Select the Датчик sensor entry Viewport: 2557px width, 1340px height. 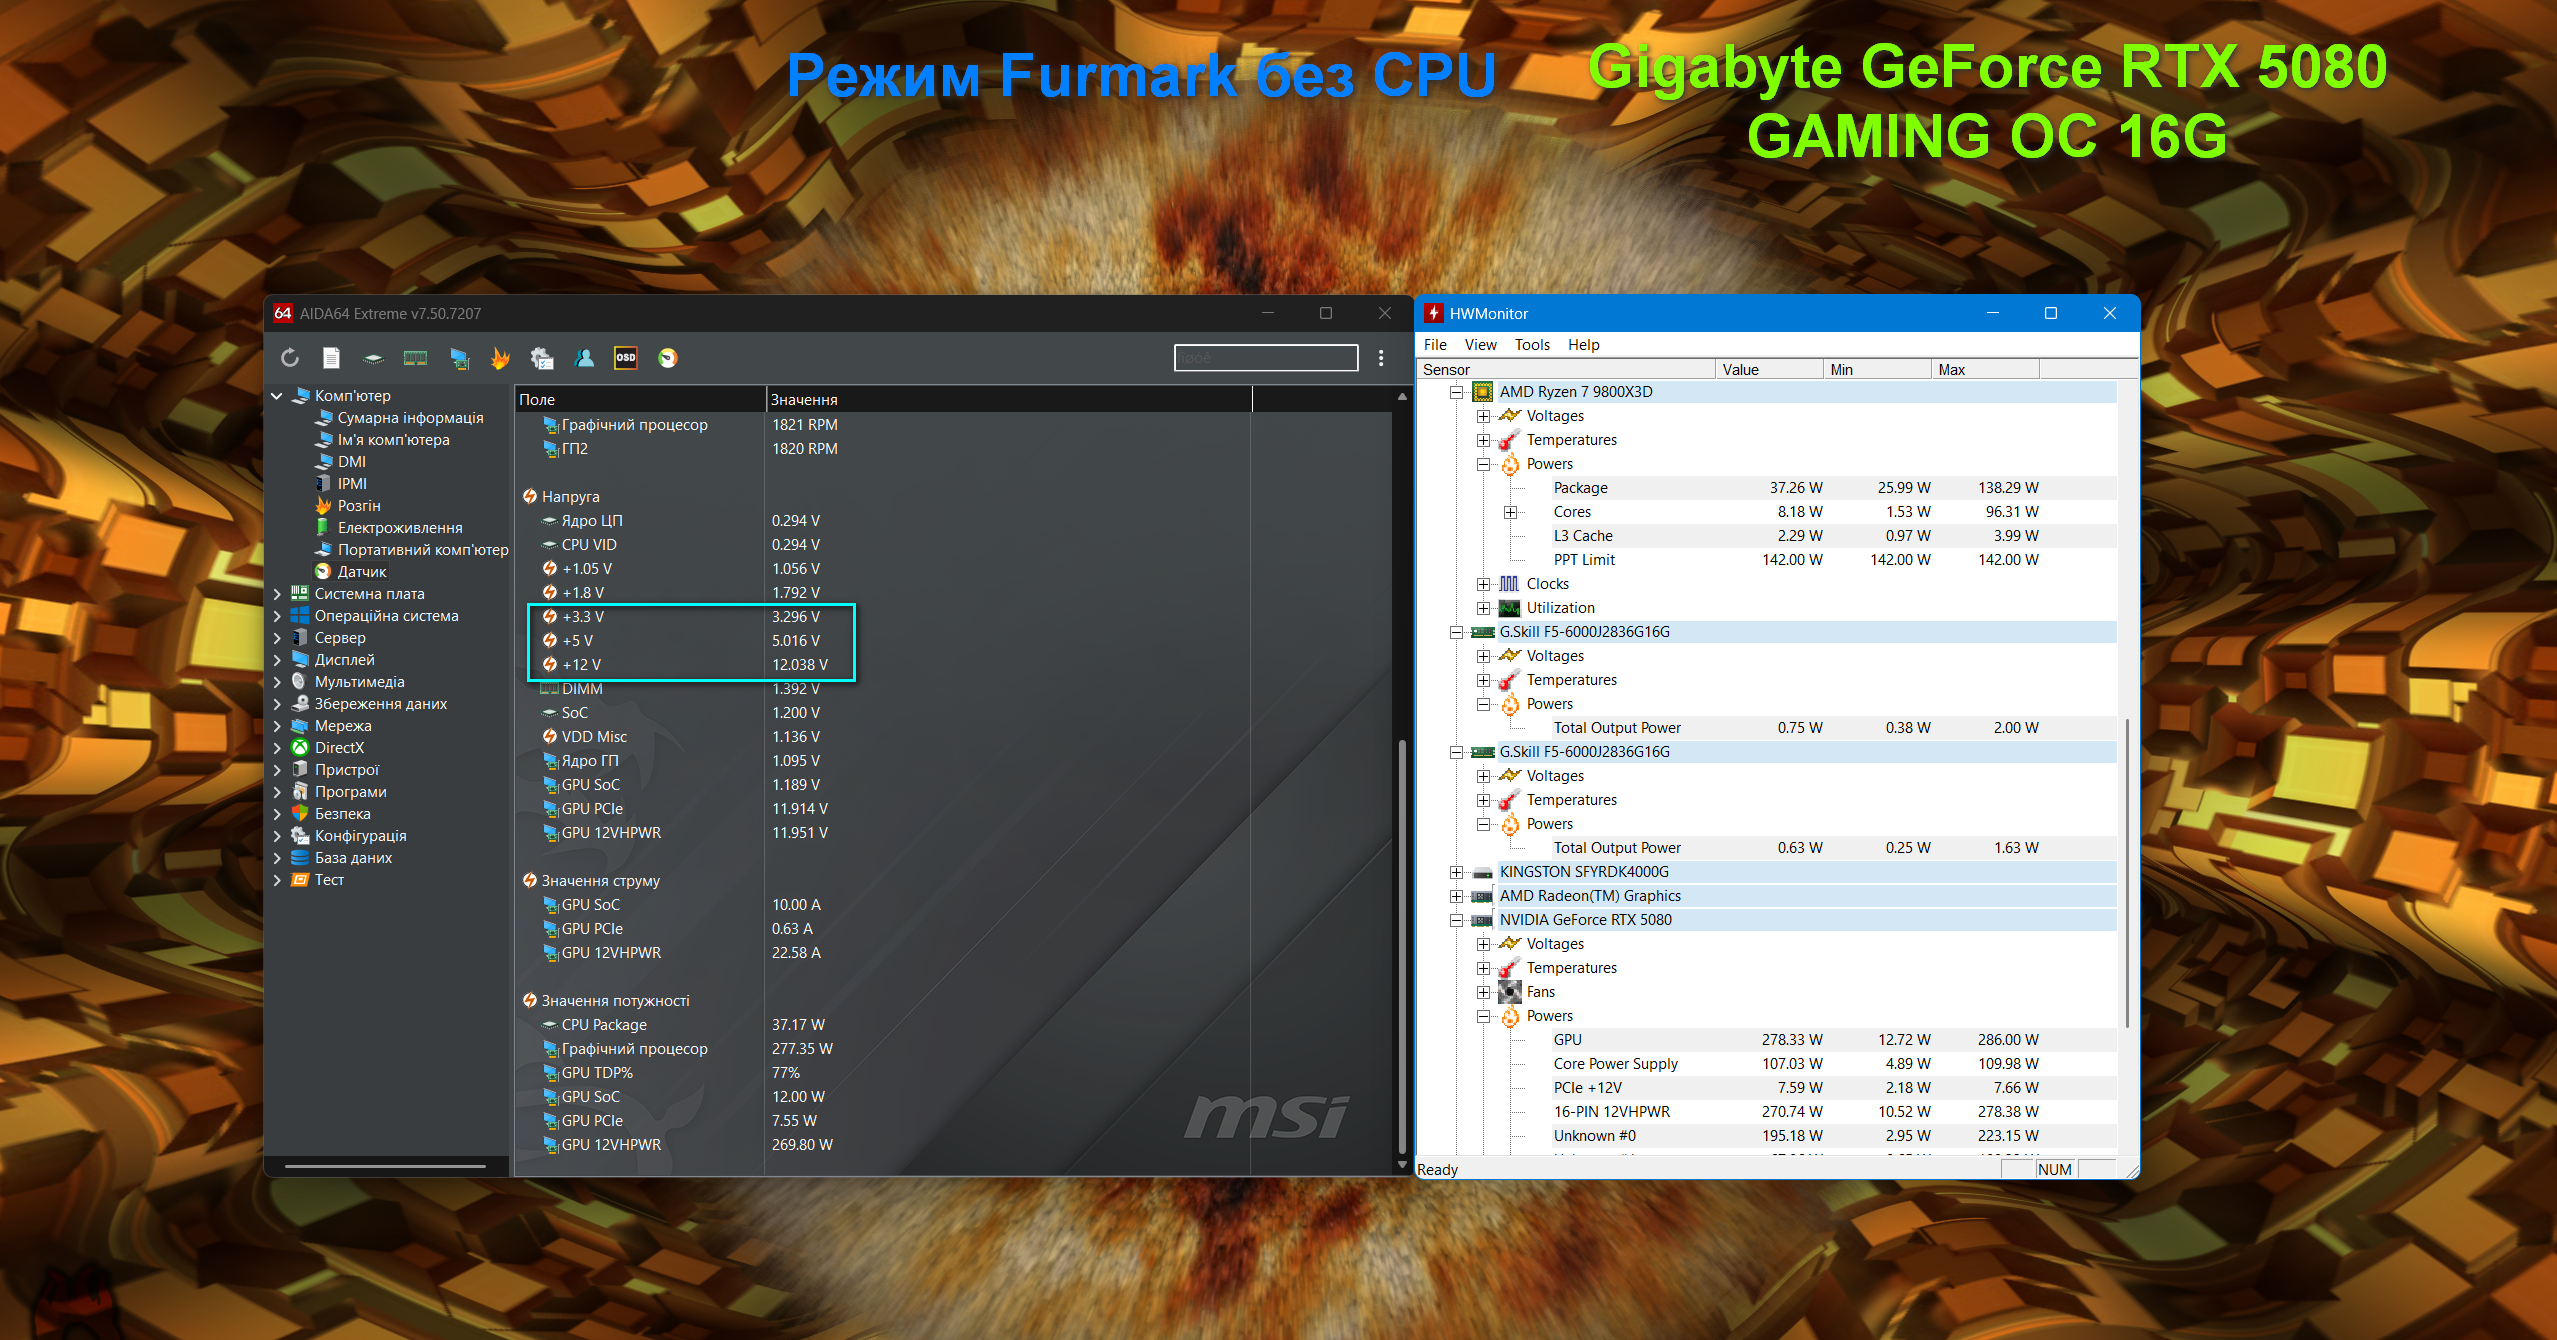coord(362,572)
